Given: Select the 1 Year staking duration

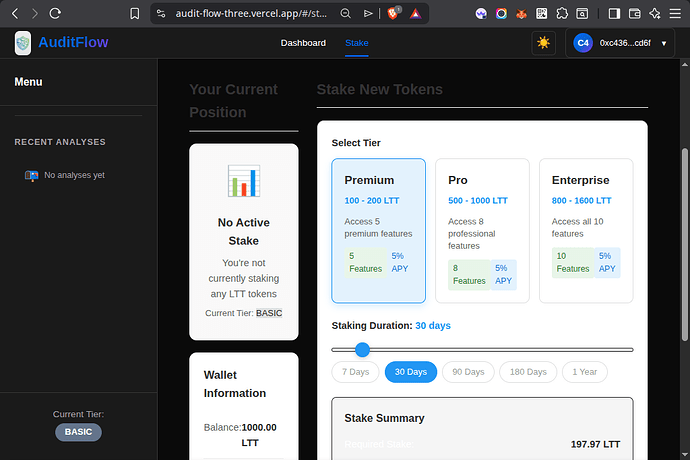Looking at the screenshot, I should [x=584, y=372].
